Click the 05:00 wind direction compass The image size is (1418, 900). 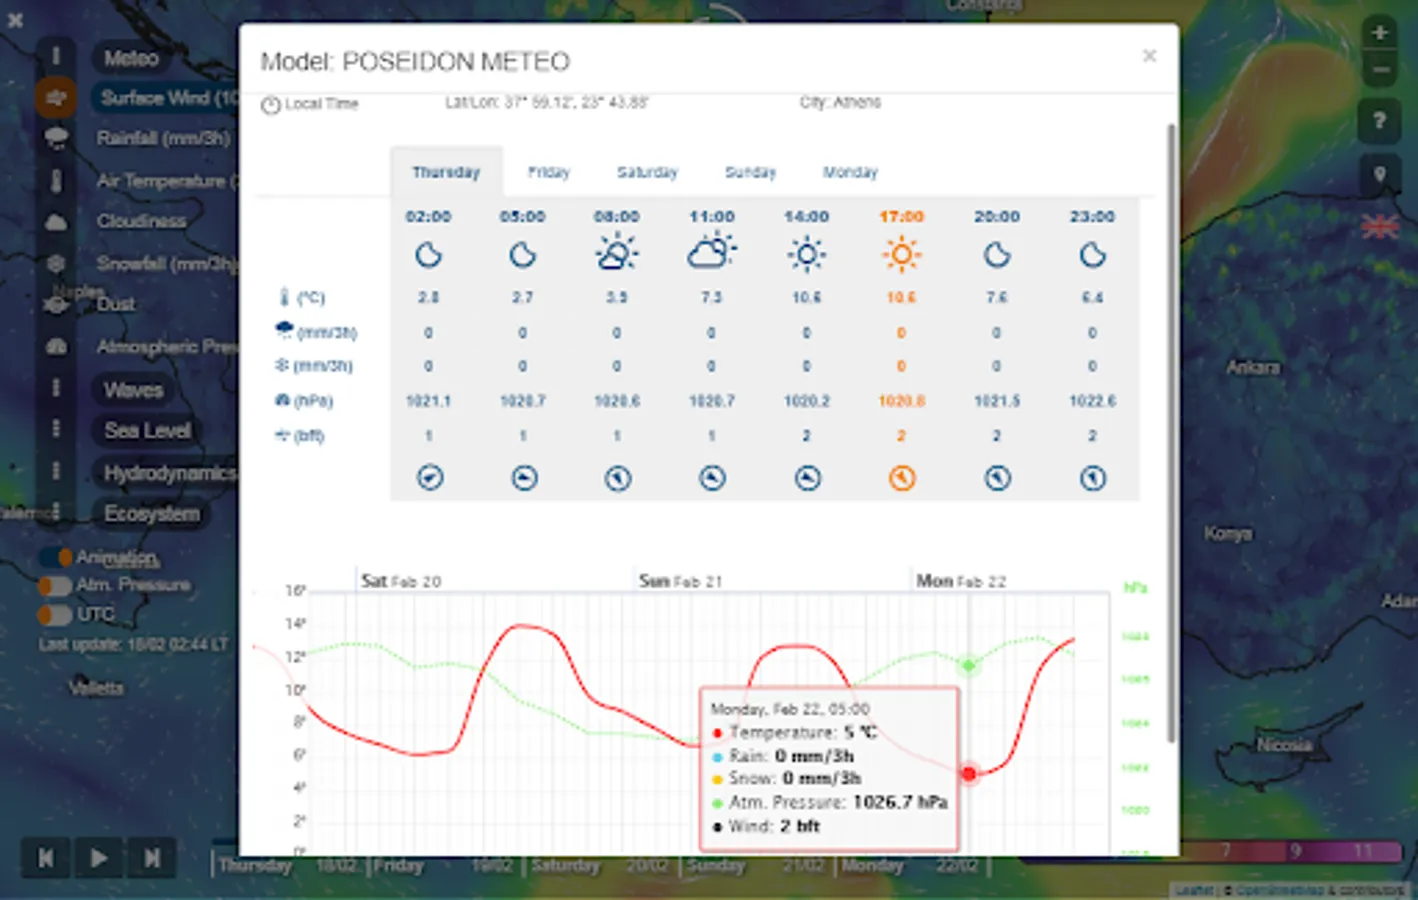pos(524,478)
